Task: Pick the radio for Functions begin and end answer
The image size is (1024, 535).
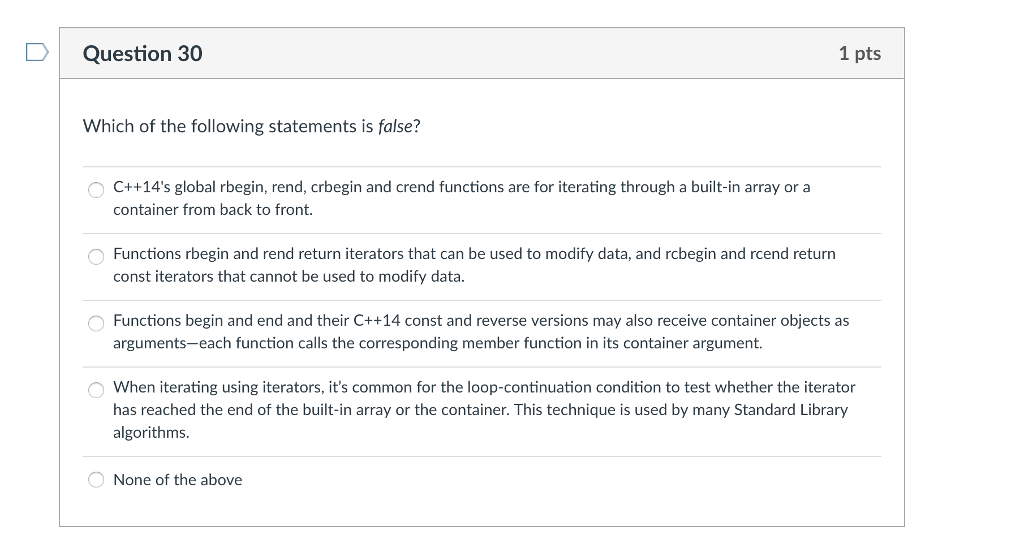Action: (x=96, y=323)
